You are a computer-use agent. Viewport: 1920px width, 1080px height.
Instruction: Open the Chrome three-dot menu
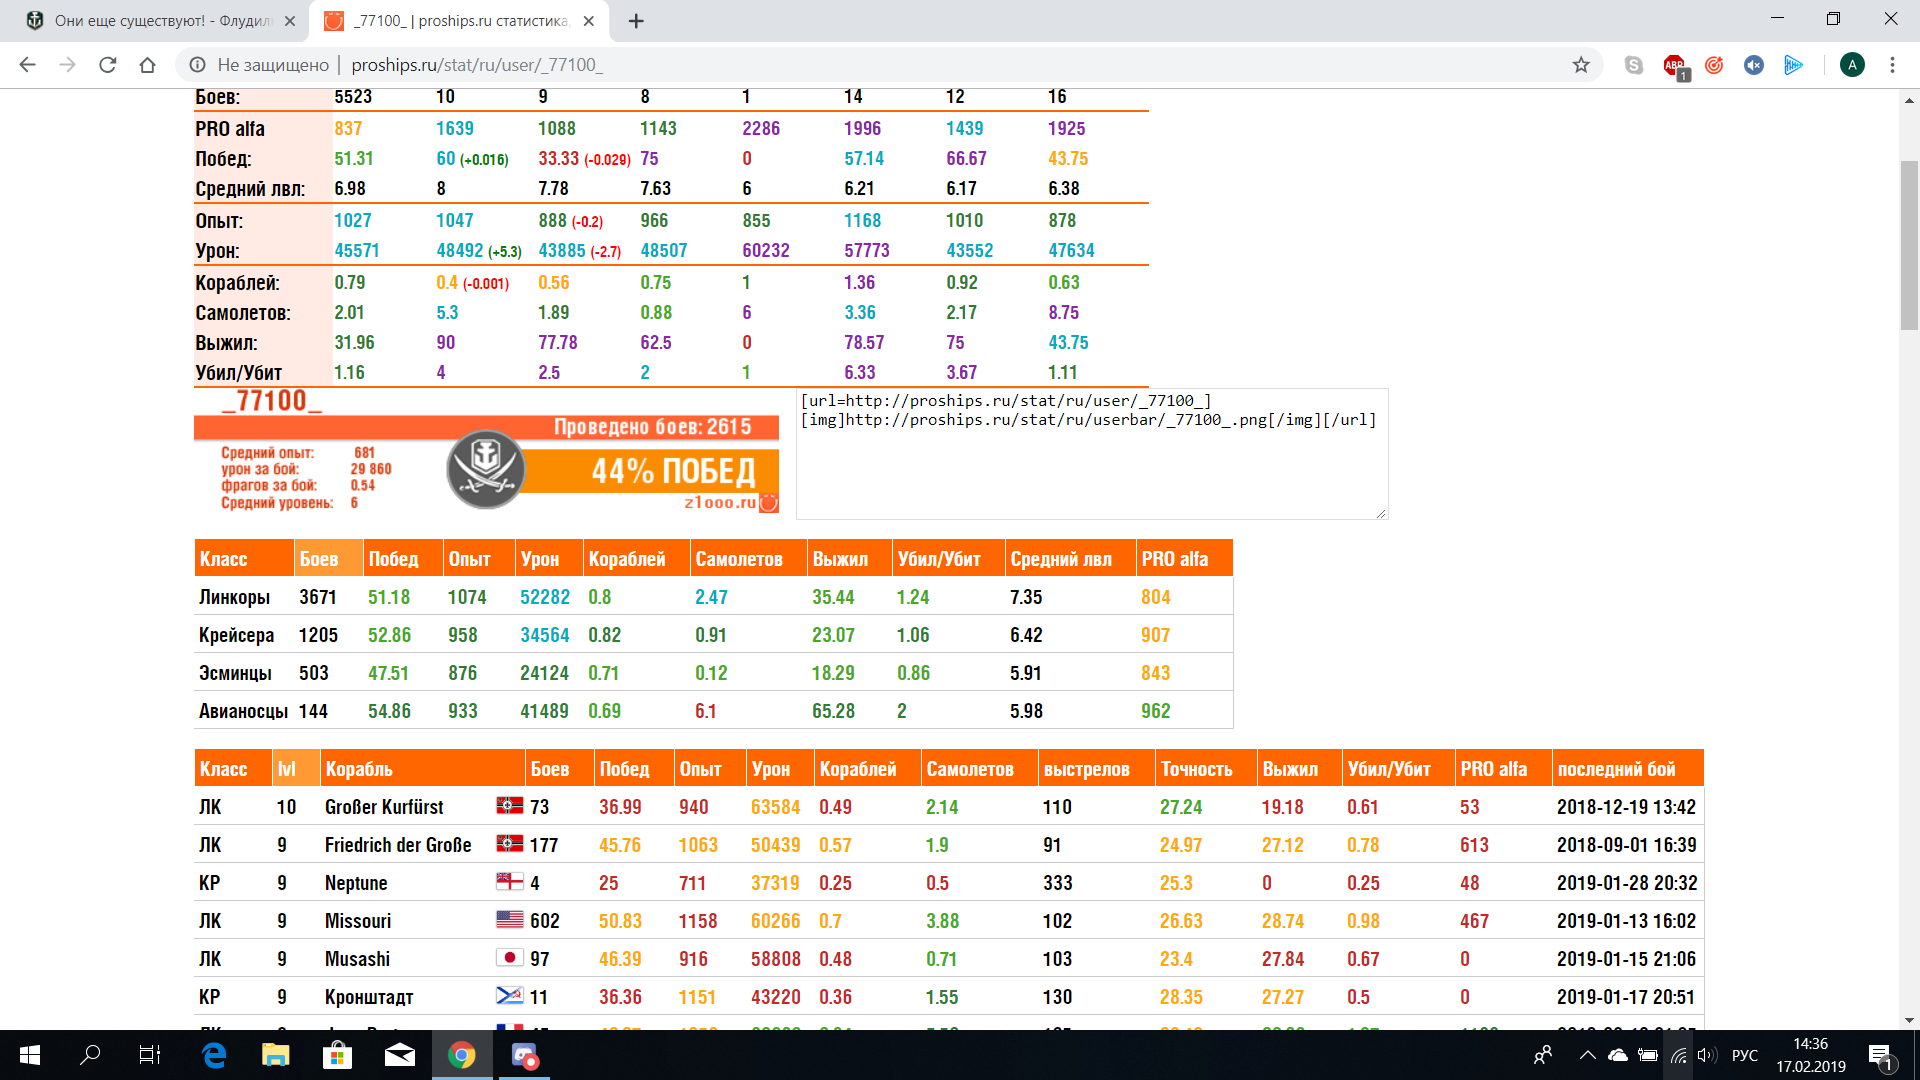pos(1892,65)
